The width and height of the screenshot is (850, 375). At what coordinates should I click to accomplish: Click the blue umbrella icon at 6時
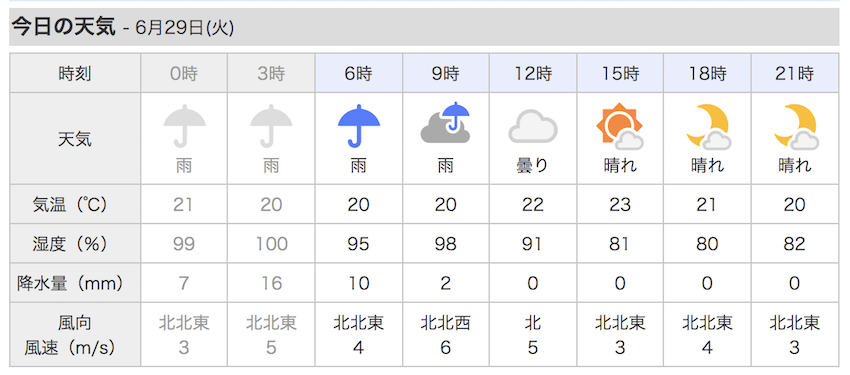(x=358, y=126)
